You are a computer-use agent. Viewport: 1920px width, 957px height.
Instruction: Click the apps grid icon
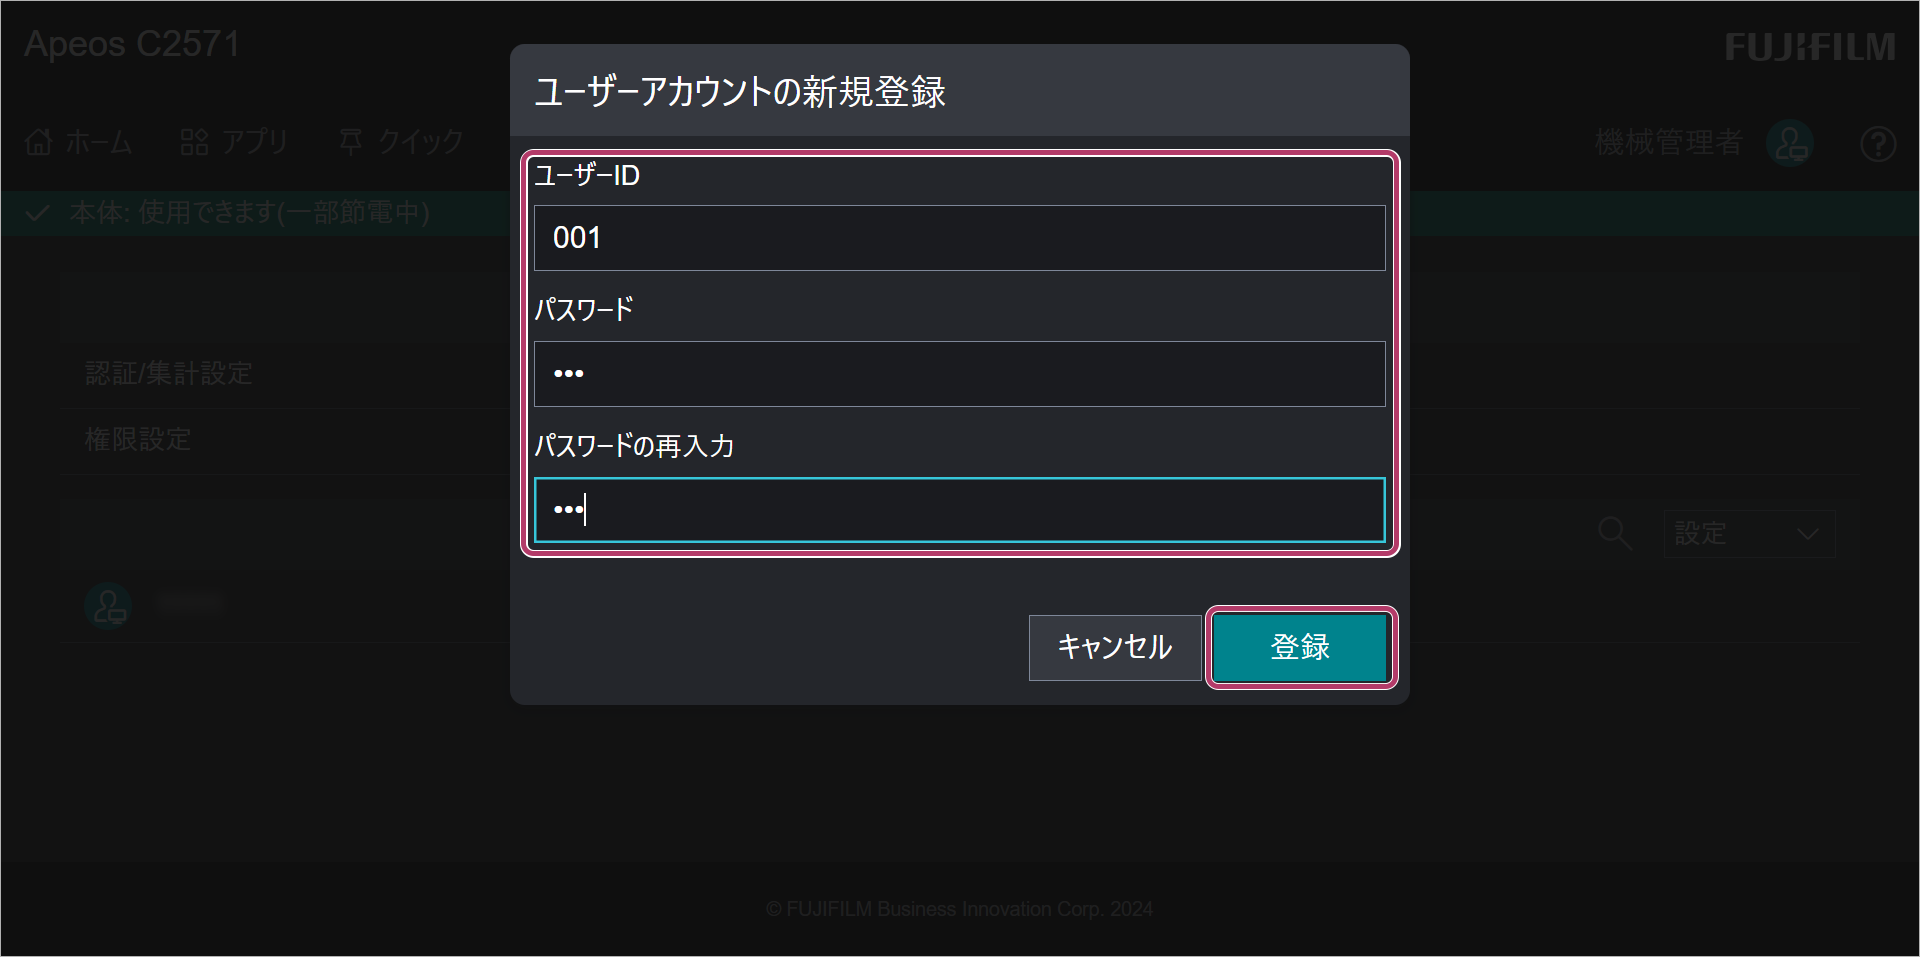tap(194, 143)
